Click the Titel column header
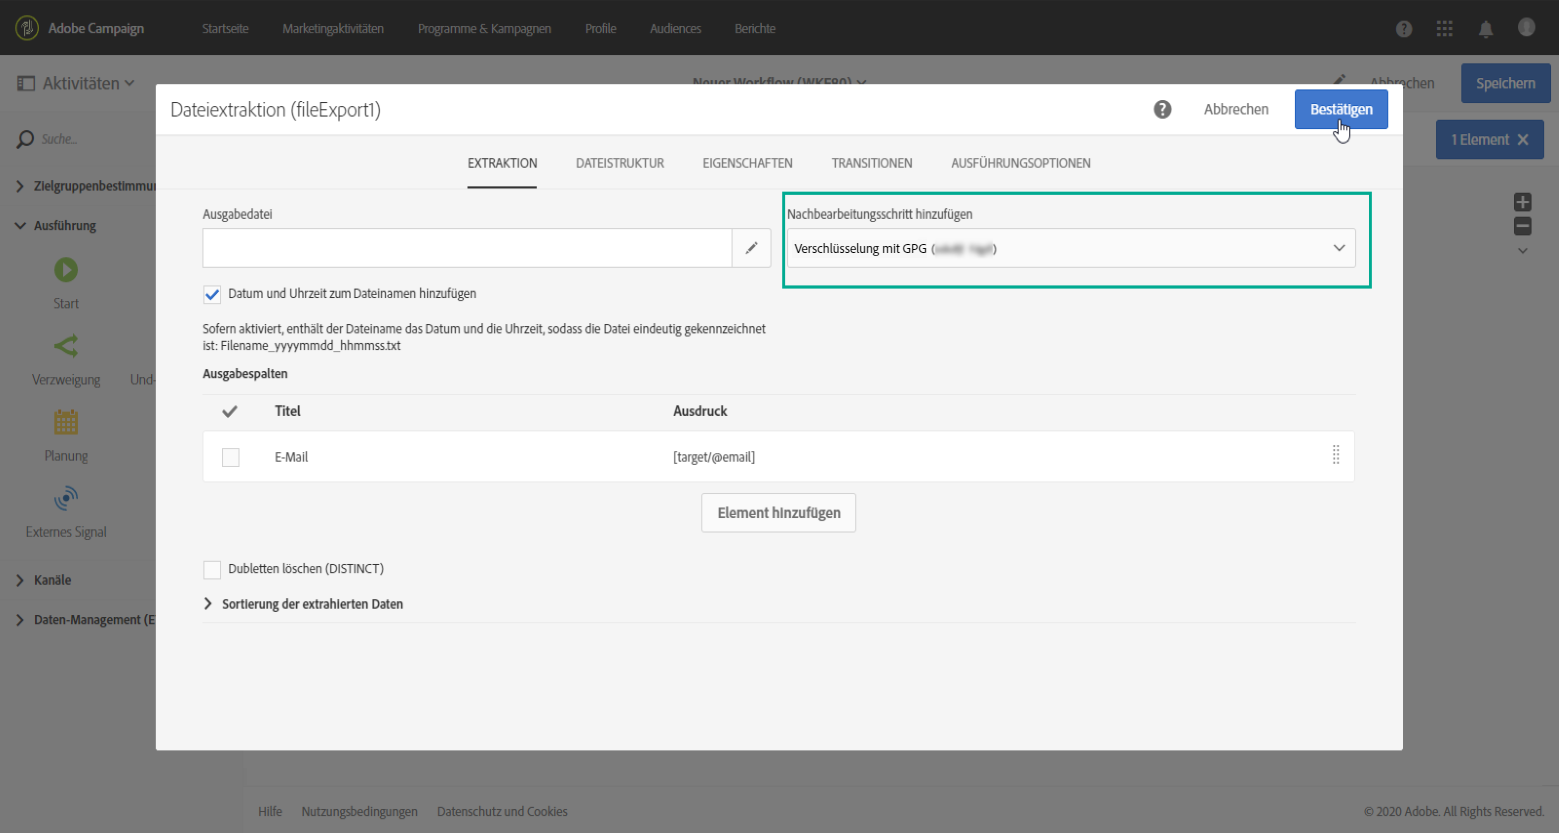This screenshot has width=1559, height=833. [288, 411]
